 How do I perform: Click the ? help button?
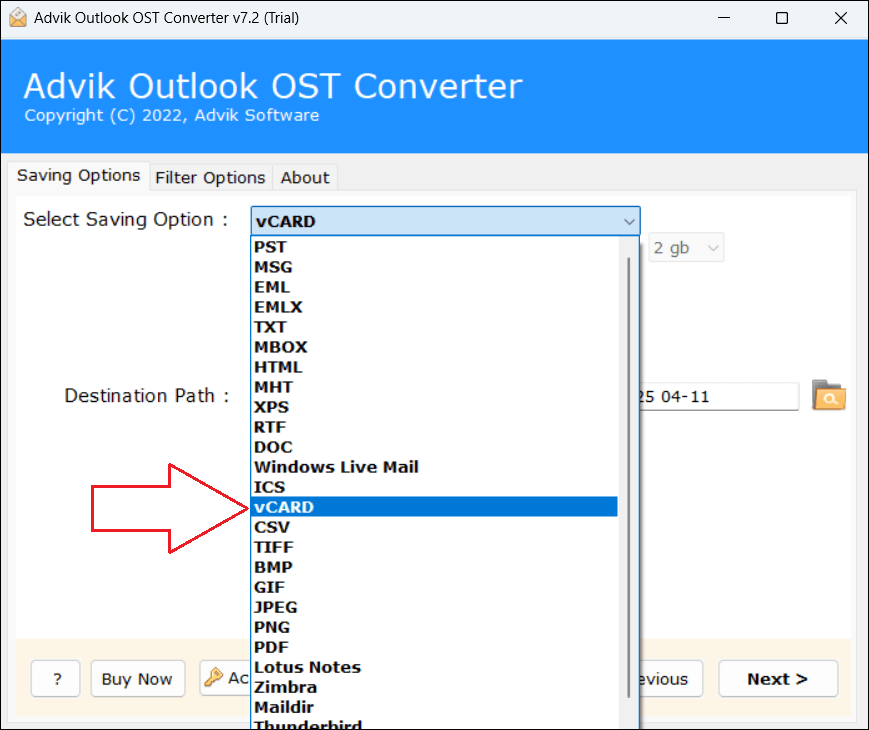click(55, 678)
